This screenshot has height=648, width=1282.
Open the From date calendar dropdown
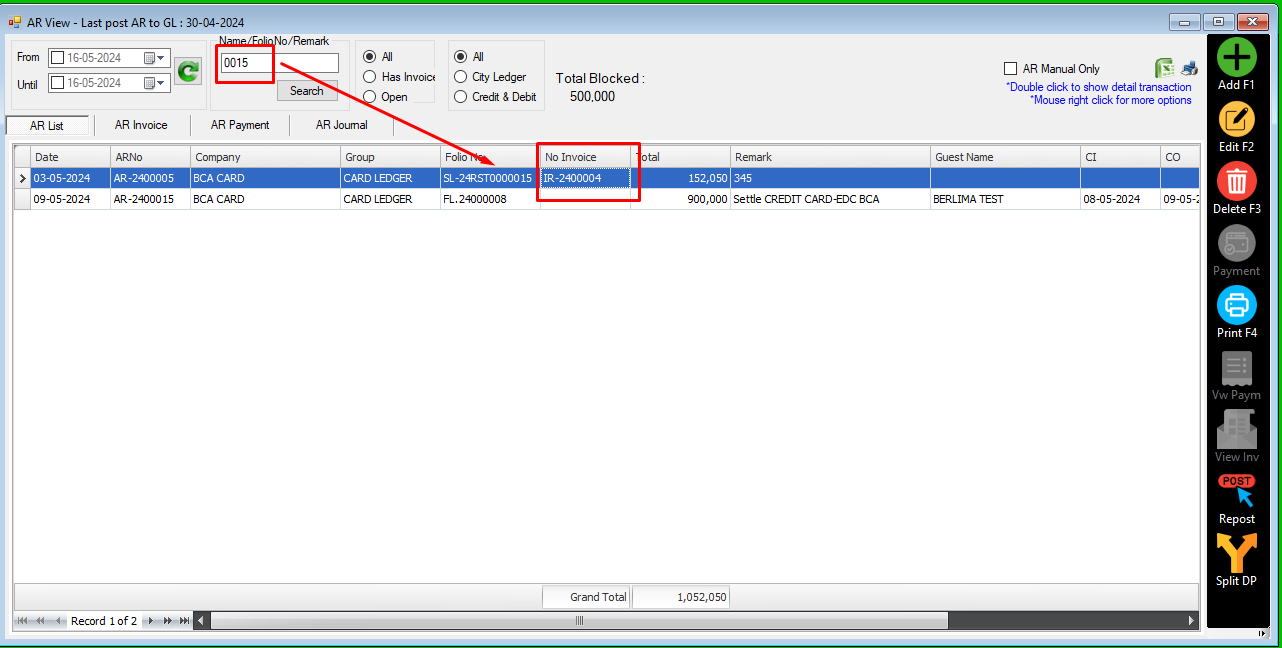coord(155,58)
